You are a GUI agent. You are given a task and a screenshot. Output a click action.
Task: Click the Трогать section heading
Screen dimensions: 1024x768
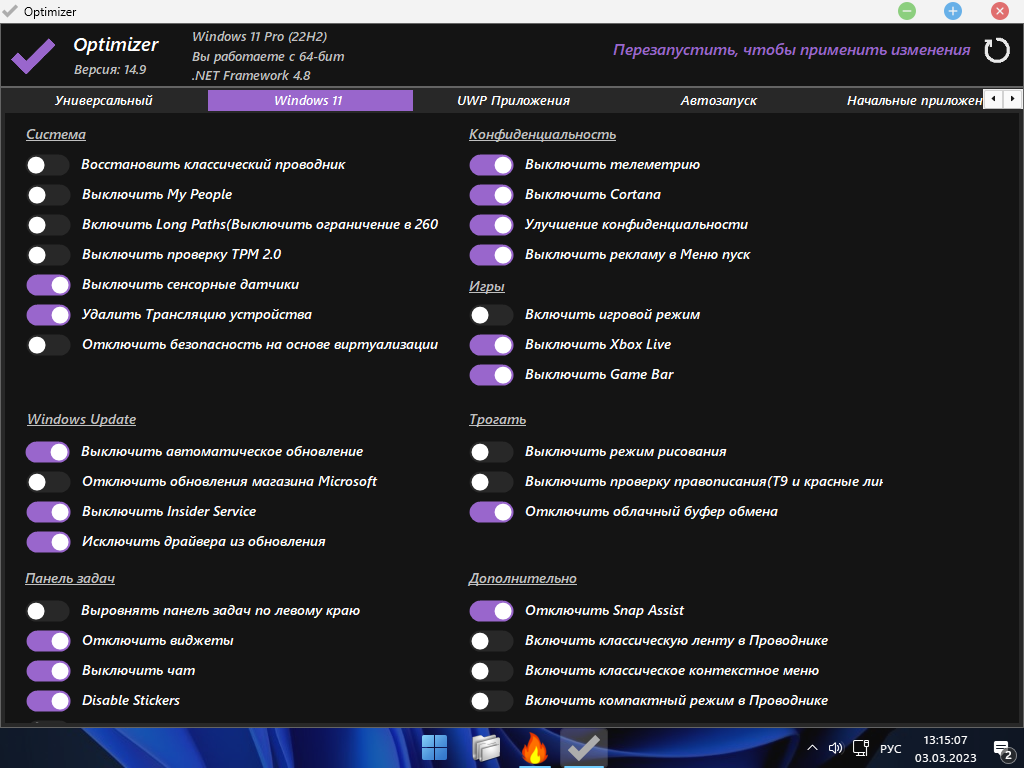point(497,419)
